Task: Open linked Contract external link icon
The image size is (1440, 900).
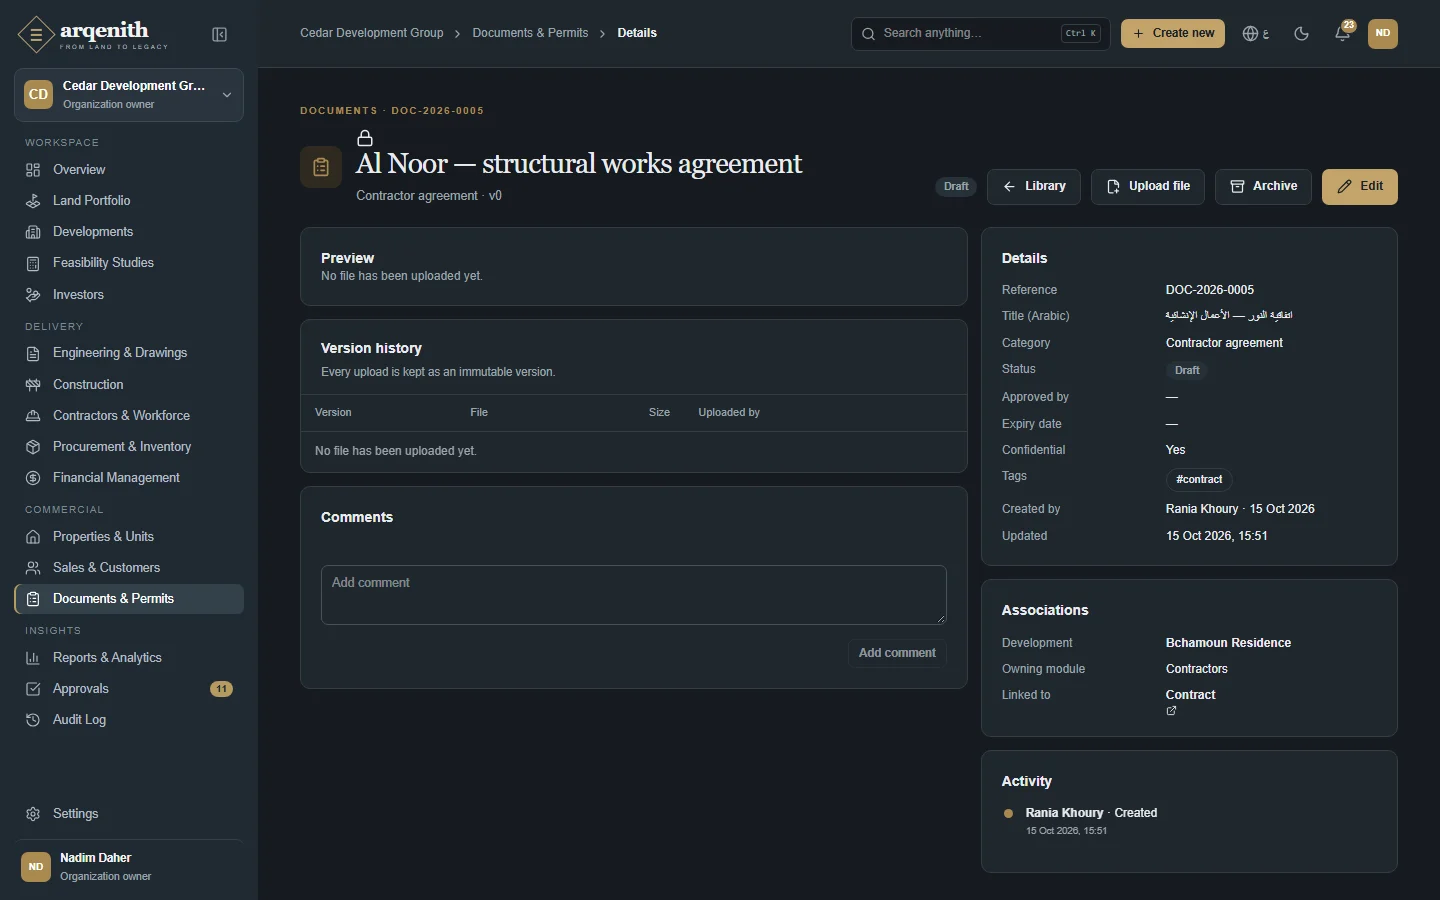Action: point(1171,711)
